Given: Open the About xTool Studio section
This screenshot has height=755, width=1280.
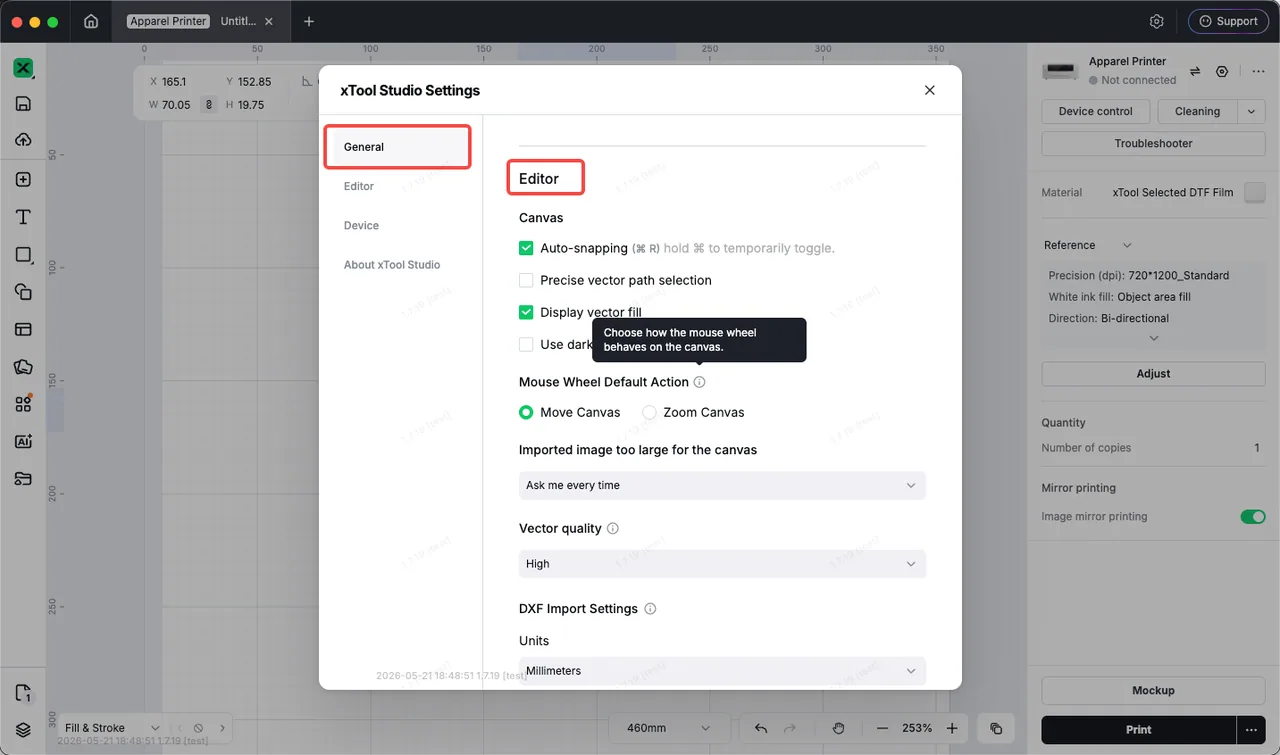Looking at the screenshot, I should pos(392,265).
